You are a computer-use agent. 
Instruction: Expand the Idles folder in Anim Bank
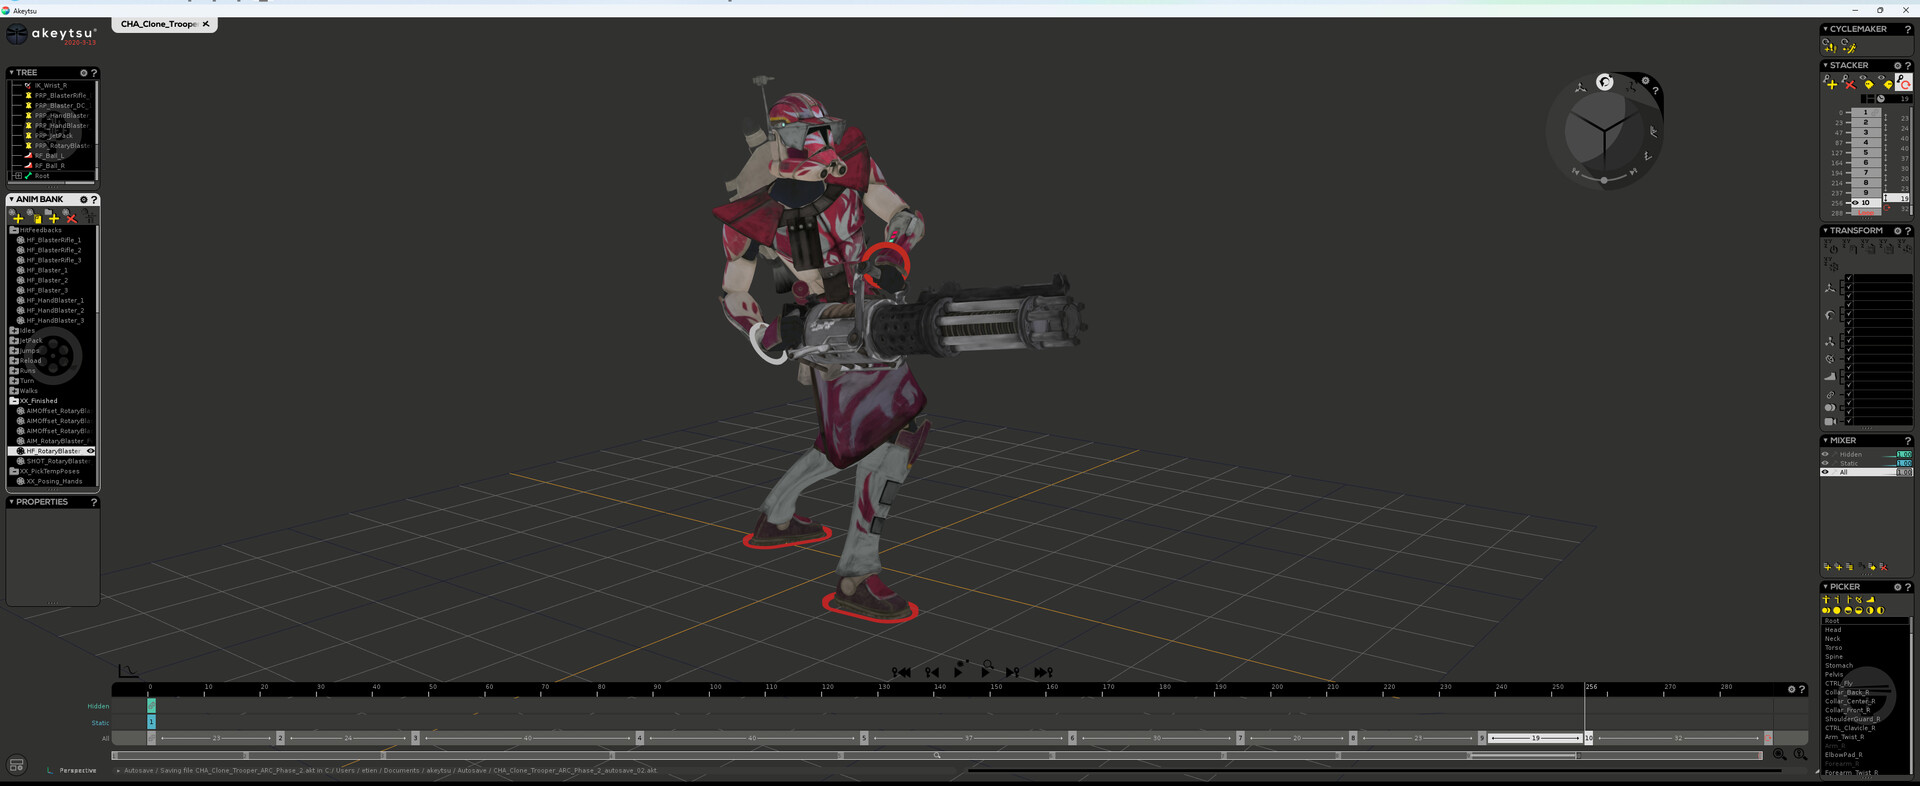(x=14, y=330)
